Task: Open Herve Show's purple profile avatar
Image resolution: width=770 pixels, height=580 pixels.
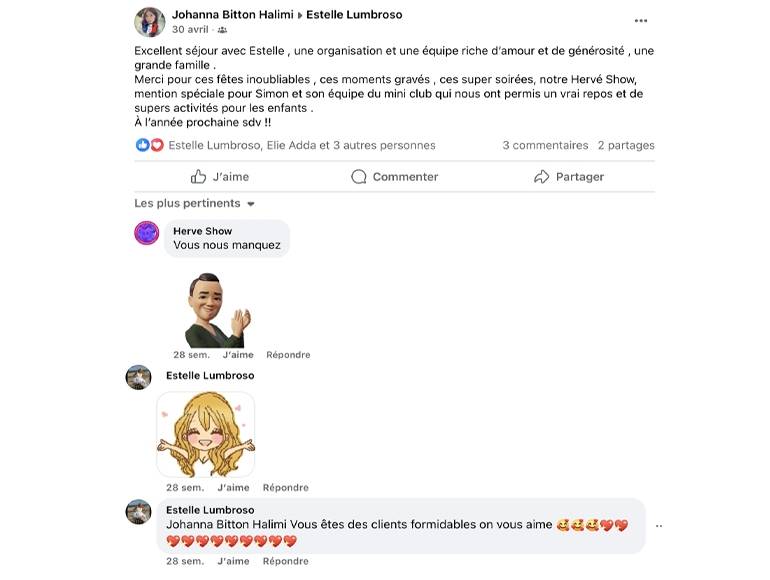Action: tap(146, 233)
